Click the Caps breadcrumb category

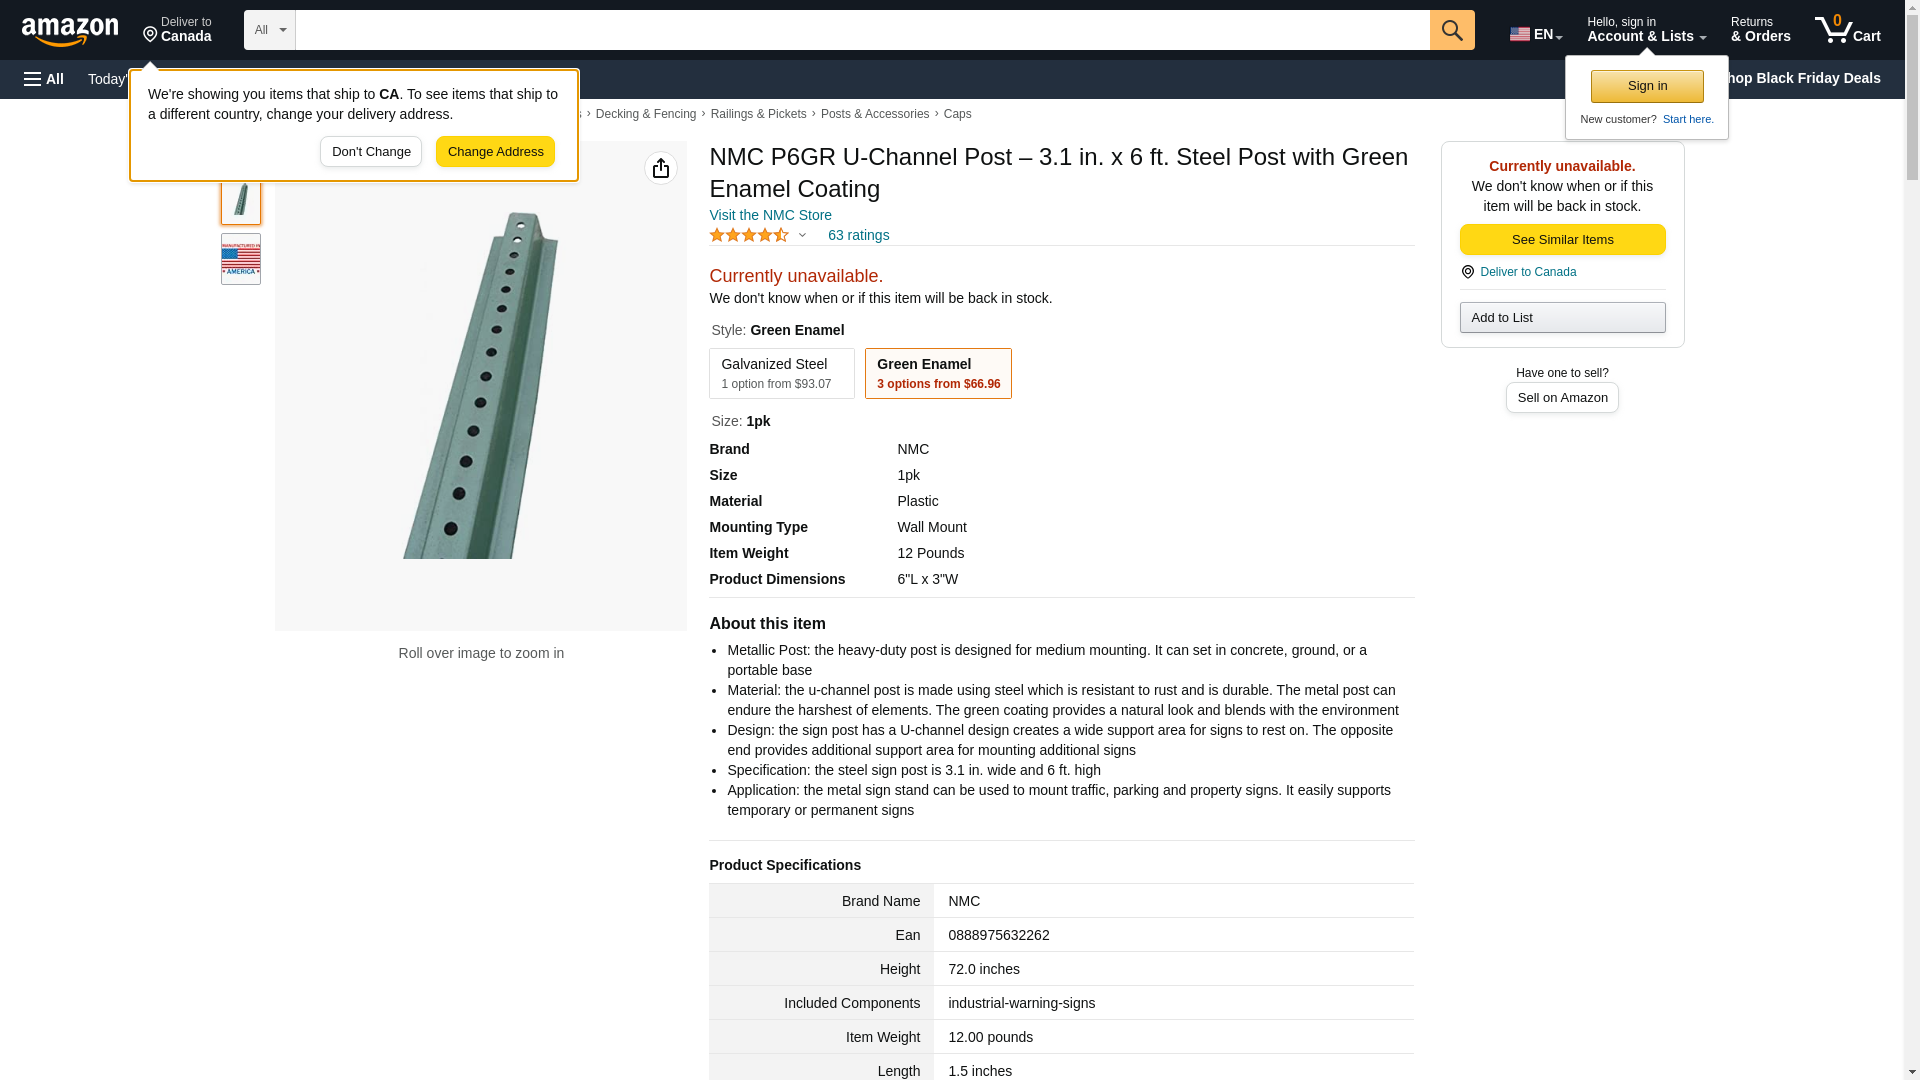(x=957, y=114)
